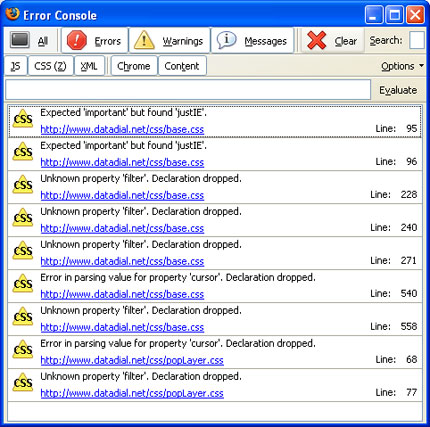Focus the Search input box
Screen dimensions: 430x427
pos(417,41)
